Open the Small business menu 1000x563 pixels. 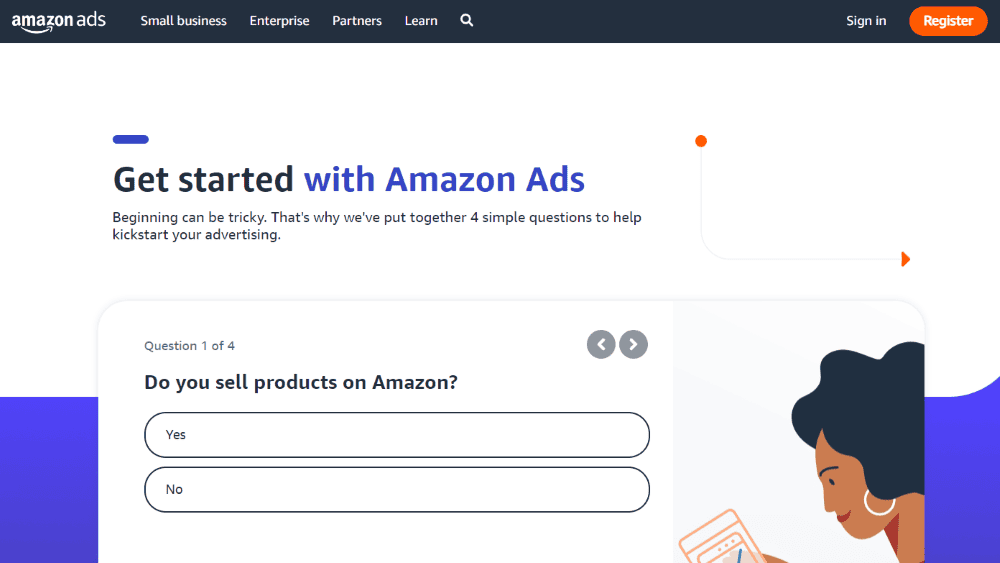[x=183, y=21]
